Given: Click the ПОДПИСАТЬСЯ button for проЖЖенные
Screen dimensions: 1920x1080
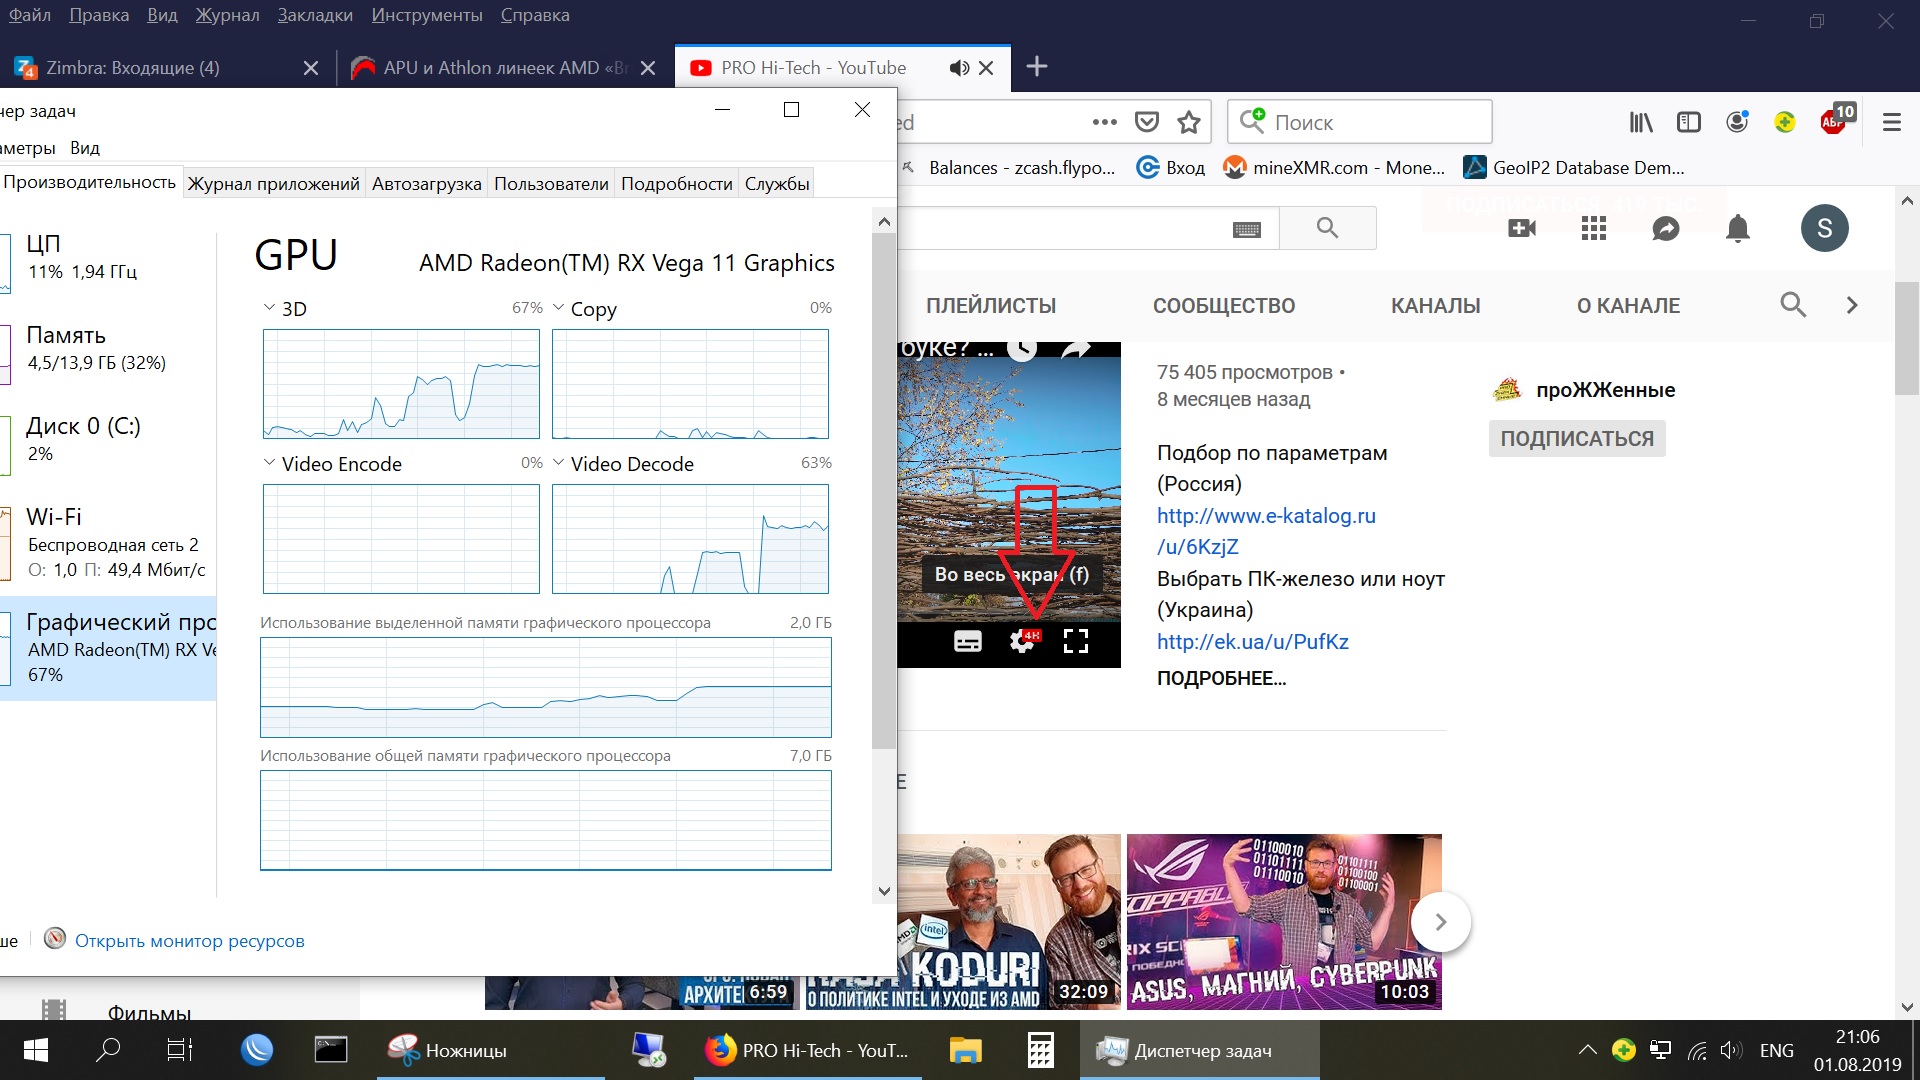Looking at the screenshot, I should (1576, 438).
